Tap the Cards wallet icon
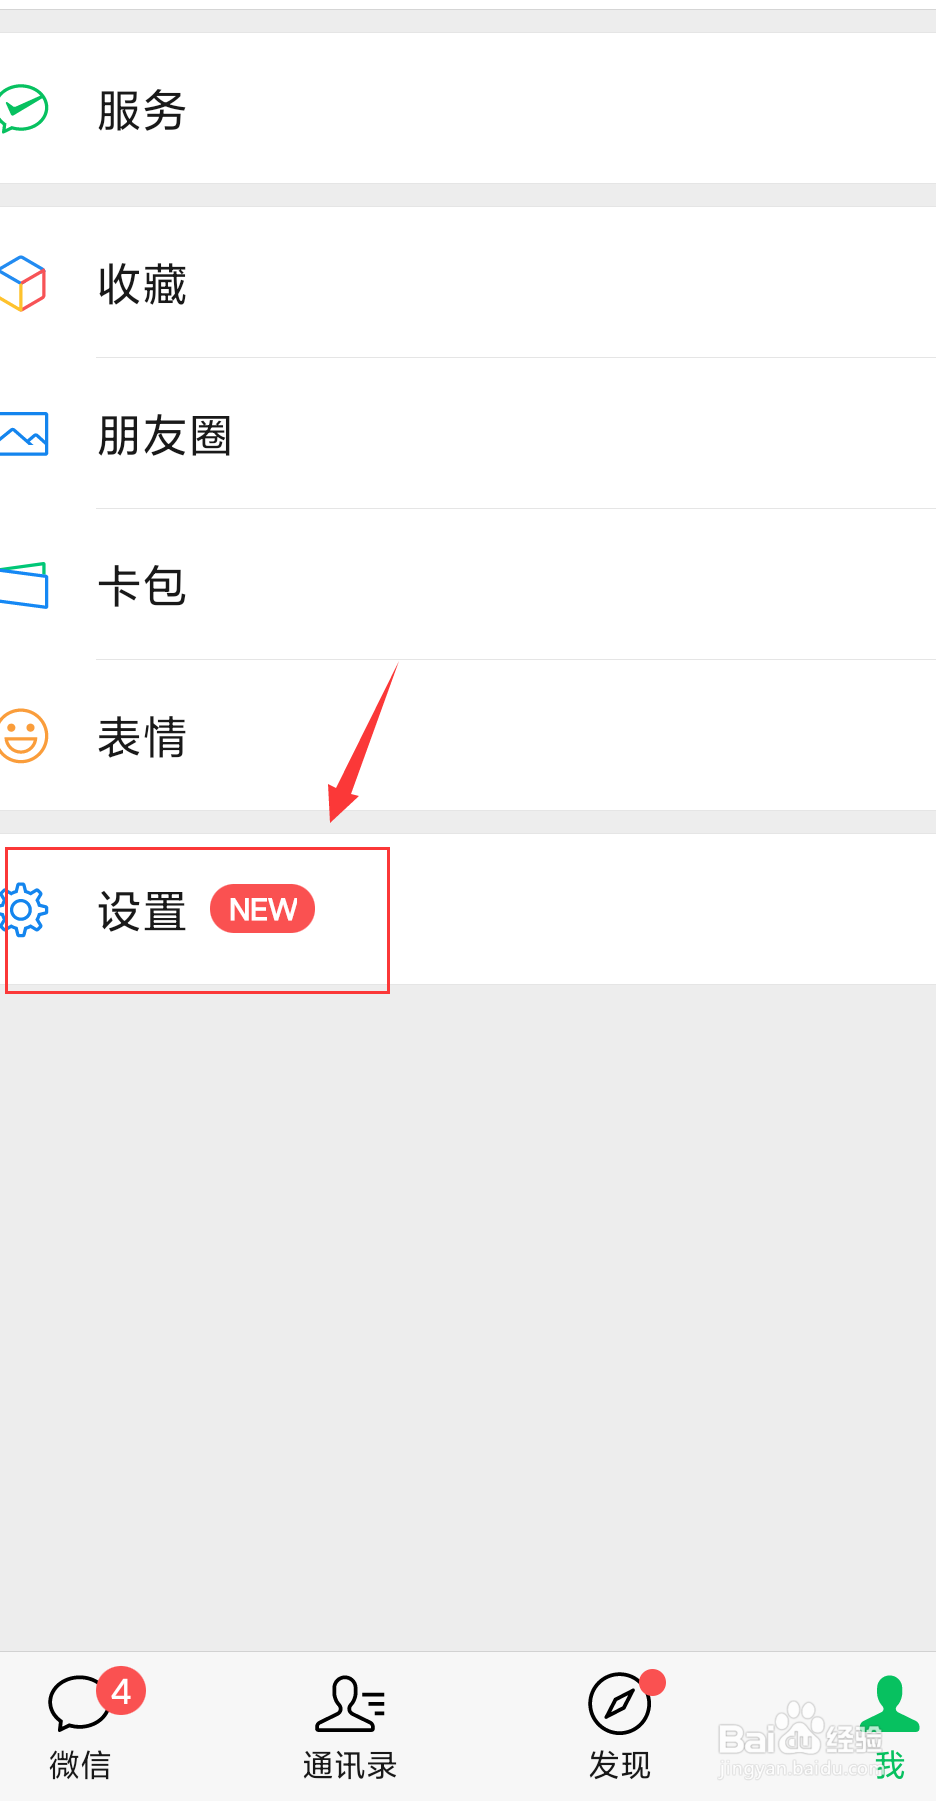The width and height of the screenshot is (936, 1801). point(23,585)
